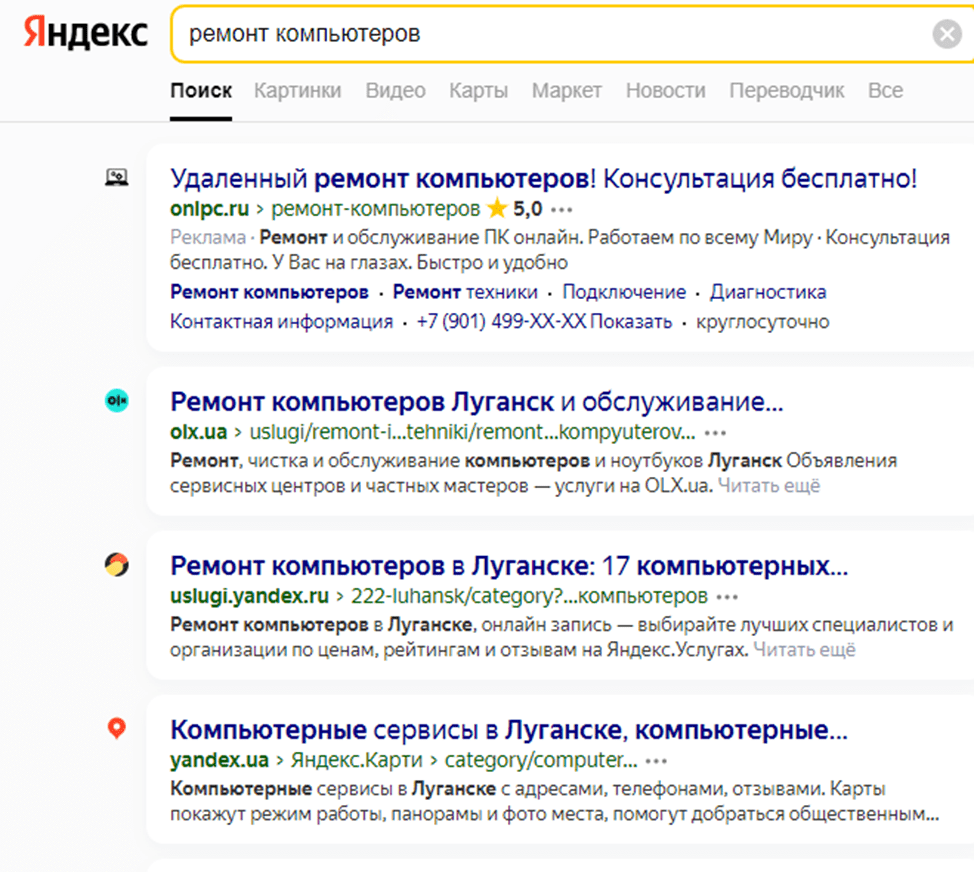
Task: Click the olx.ua uslugi/remont URL path
Action: (472, 432)
